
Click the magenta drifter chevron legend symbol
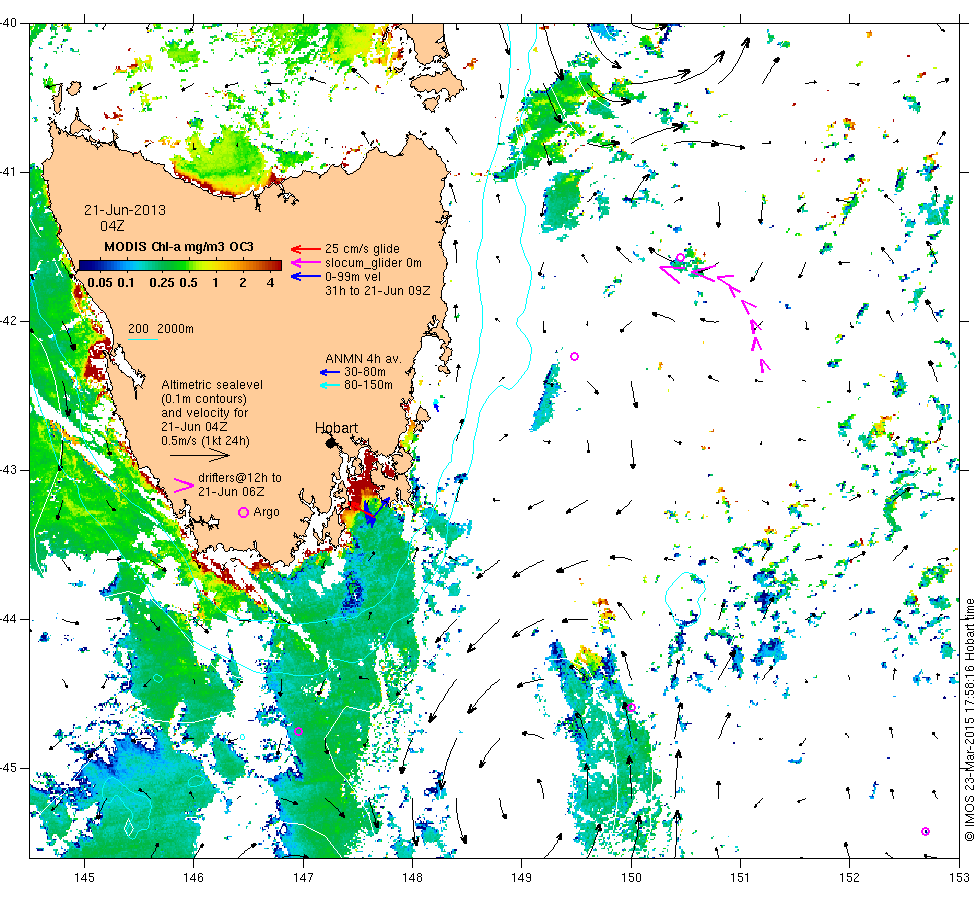tap(184, 485)
